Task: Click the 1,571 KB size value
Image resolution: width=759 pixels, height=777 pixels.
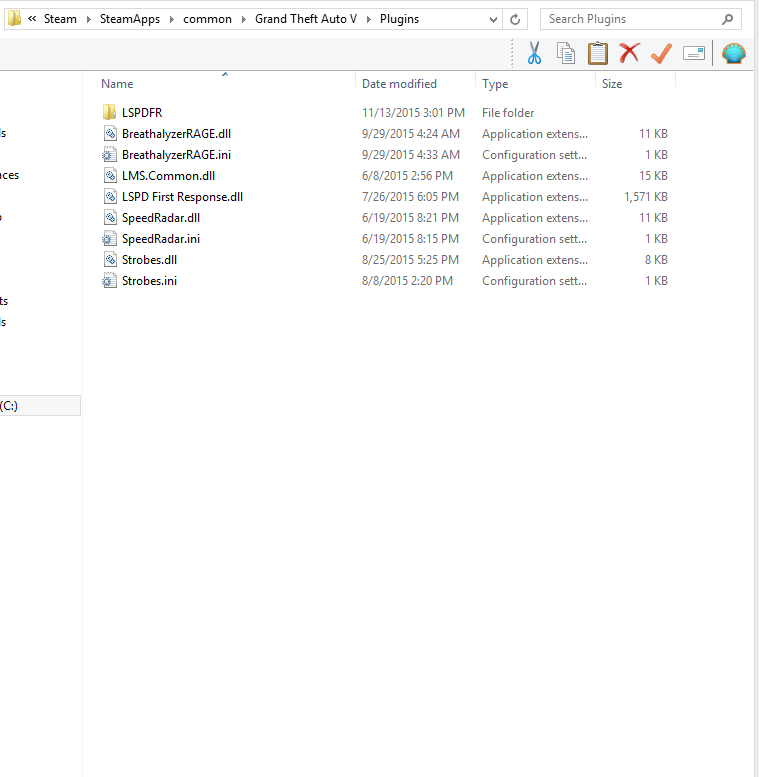Action: [646, 197]
